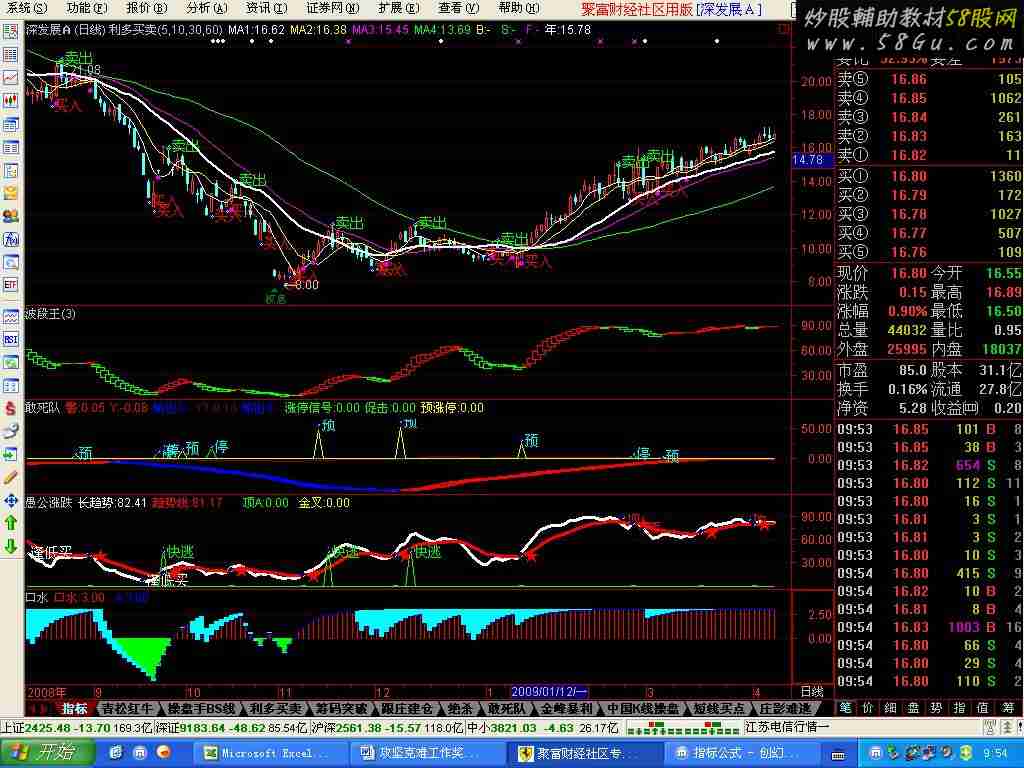
Task: Select the pencil drawing tool icon
Action: click(10, 478)
